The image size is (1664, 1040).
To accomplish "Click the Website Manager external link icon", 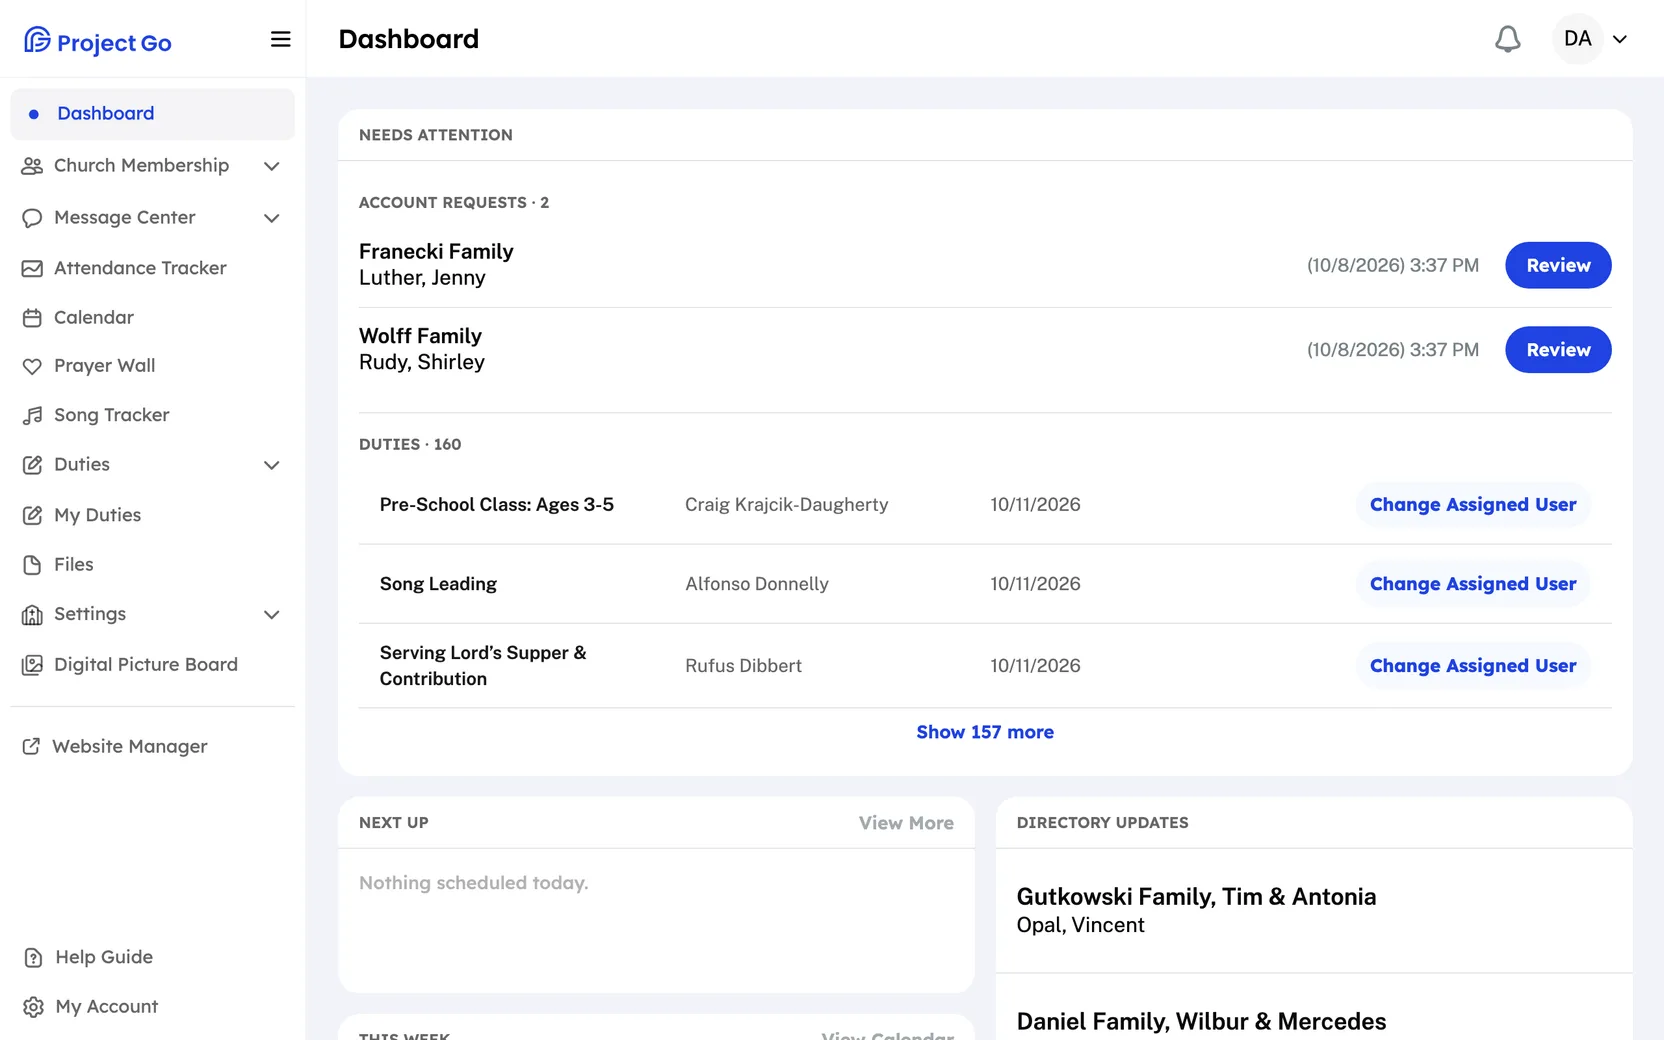I will [31, 746].
